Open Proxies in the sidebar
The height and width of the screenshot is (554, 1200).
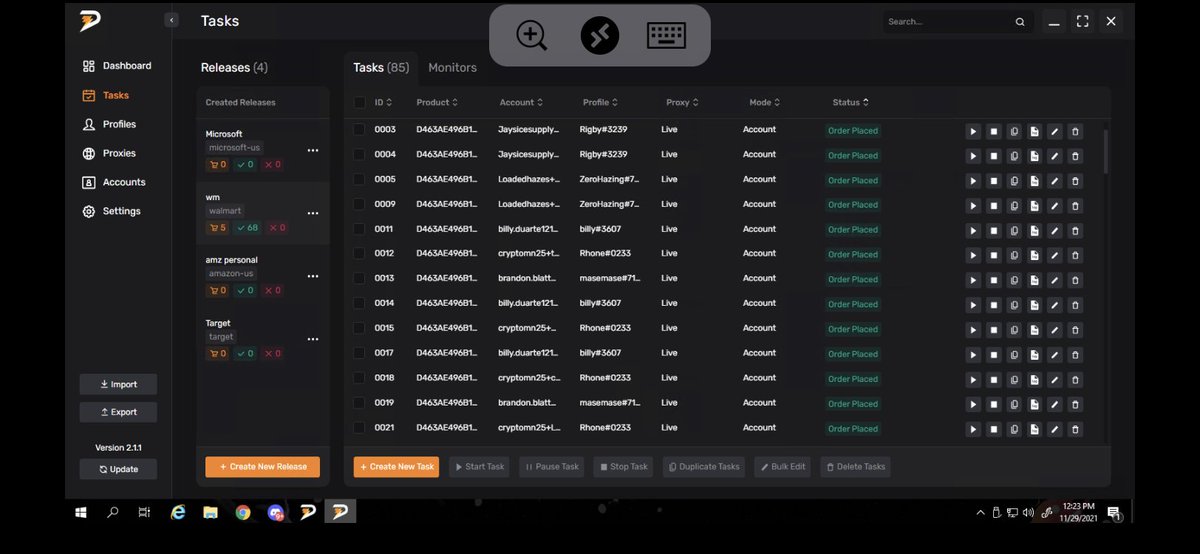pyautogui.click(x=109, y=153)
